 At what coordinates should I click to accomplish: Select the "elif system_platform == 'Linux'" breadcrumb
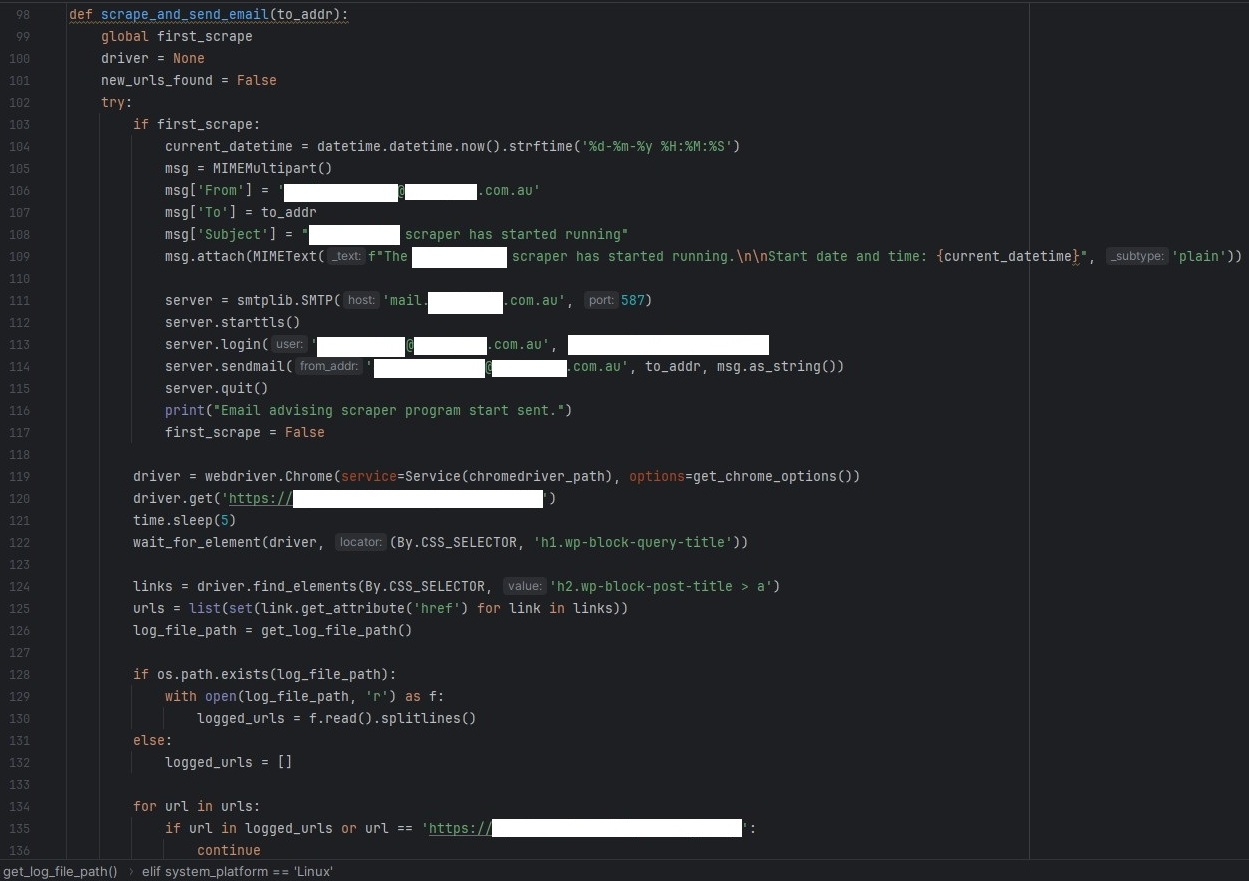[x=237, y=871]
